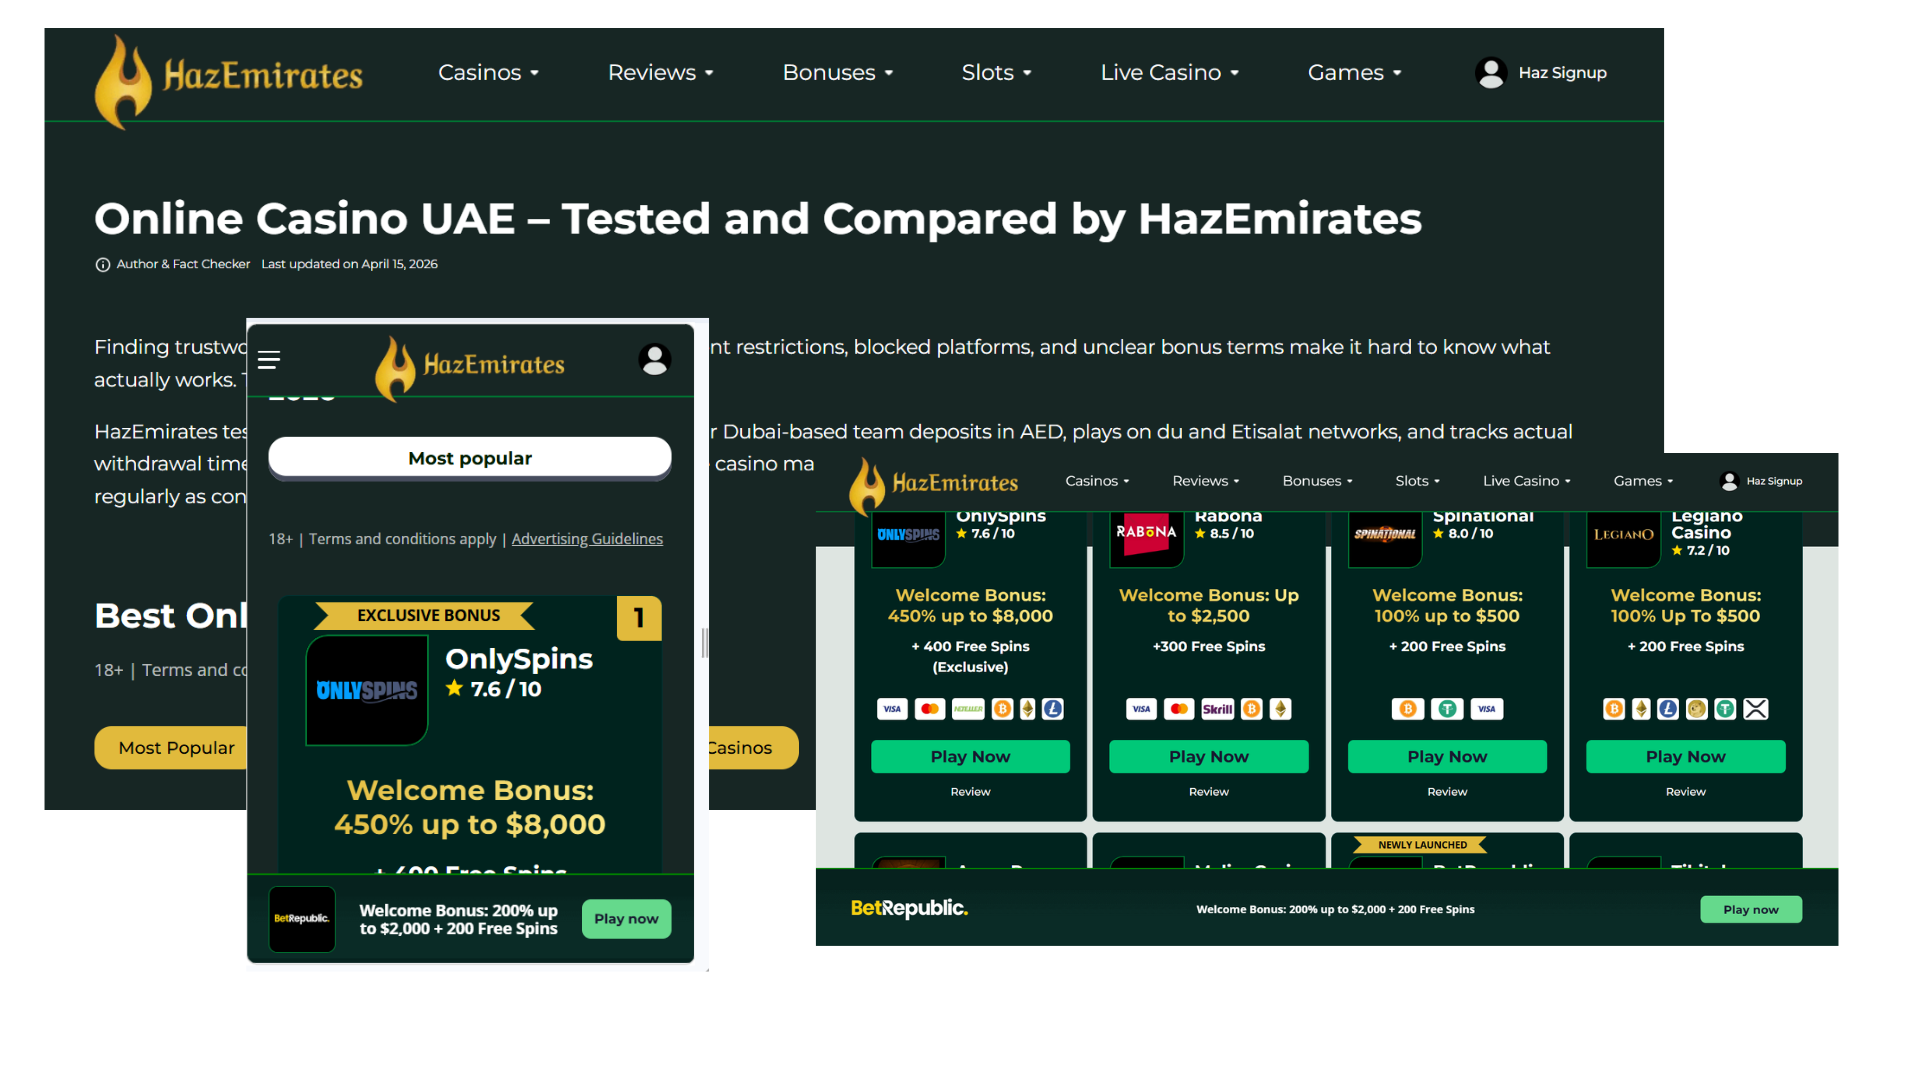Open the Reviews menu in the small desktop window
This screenshot has height=1080, width=1920.
[x=1206, y=481]
